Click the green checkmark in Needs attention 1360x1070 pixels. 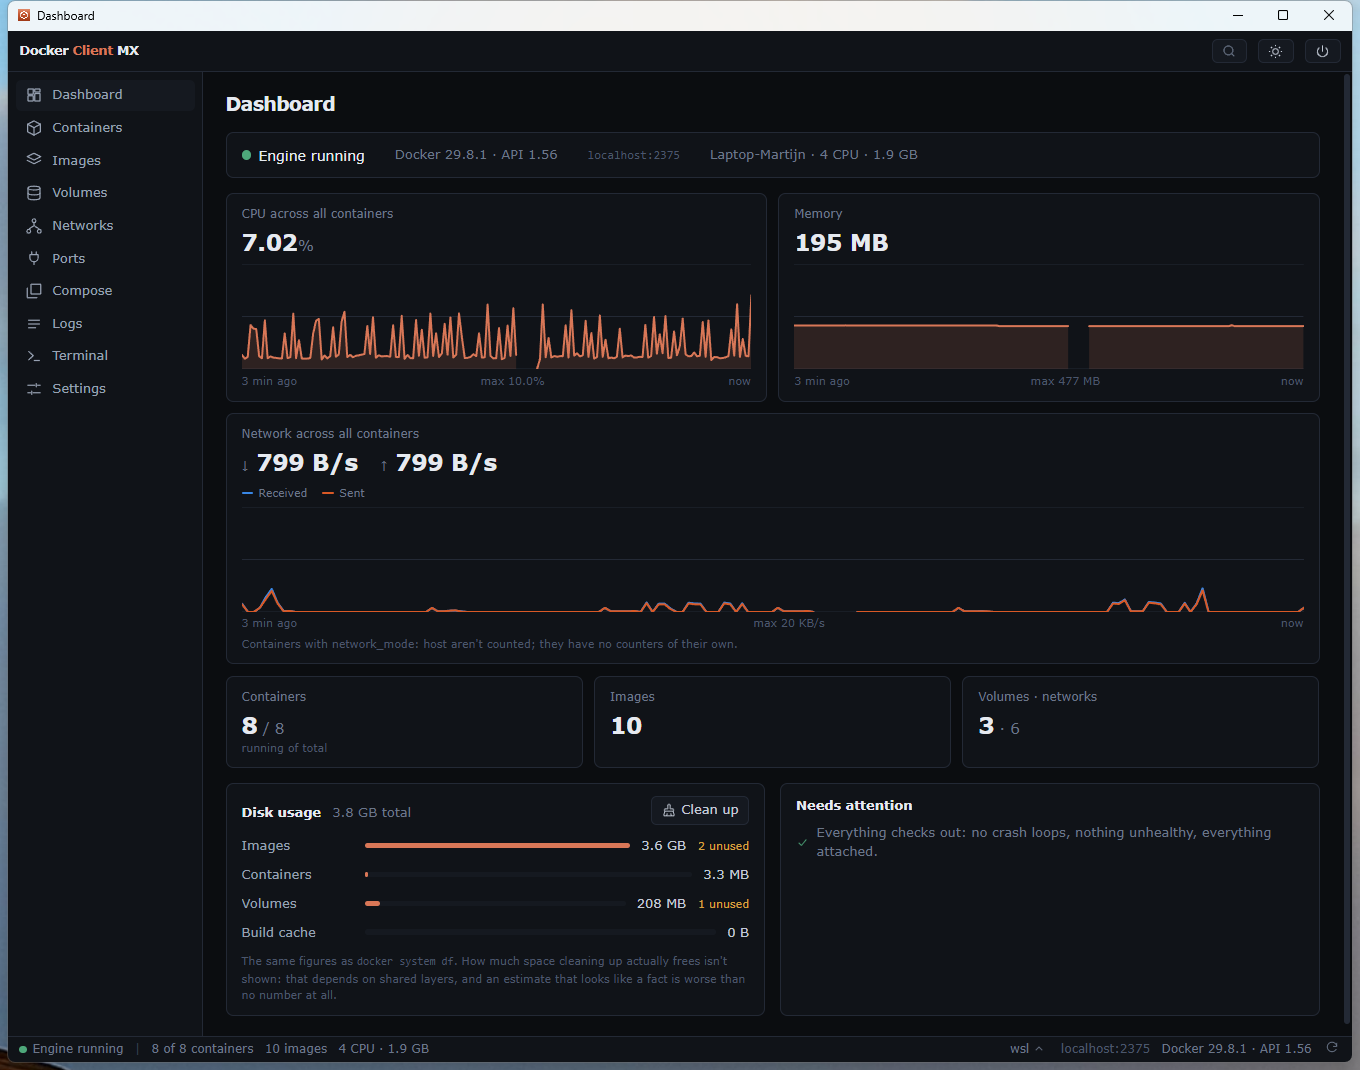coord(802,843)
